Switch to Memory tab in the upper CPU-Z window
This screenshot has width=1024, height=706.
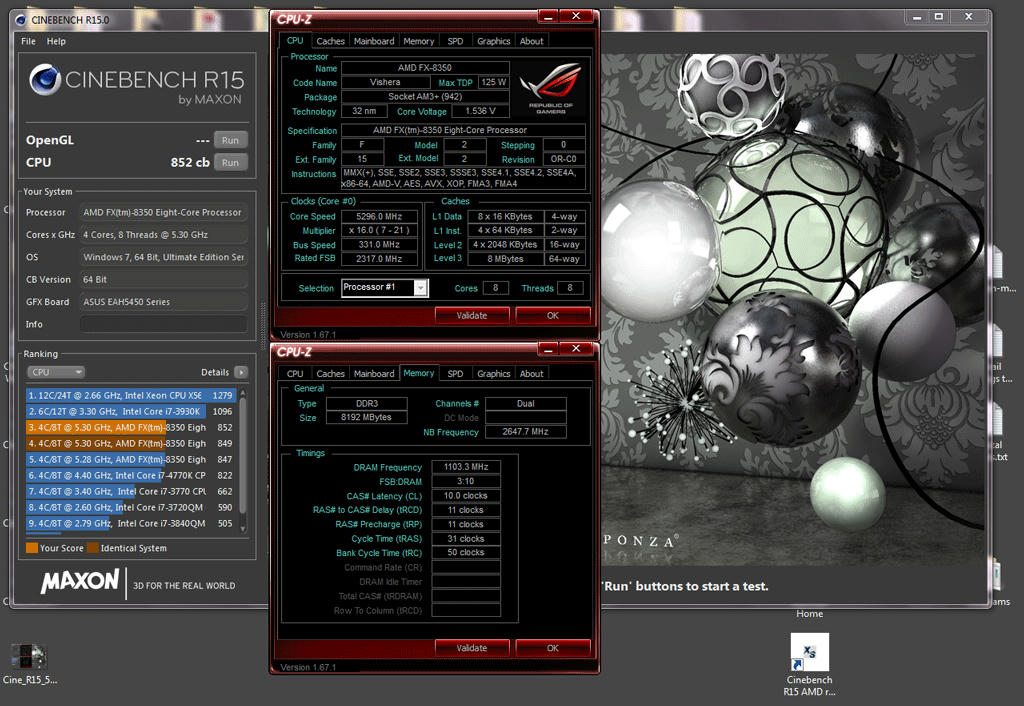(419, 41)
